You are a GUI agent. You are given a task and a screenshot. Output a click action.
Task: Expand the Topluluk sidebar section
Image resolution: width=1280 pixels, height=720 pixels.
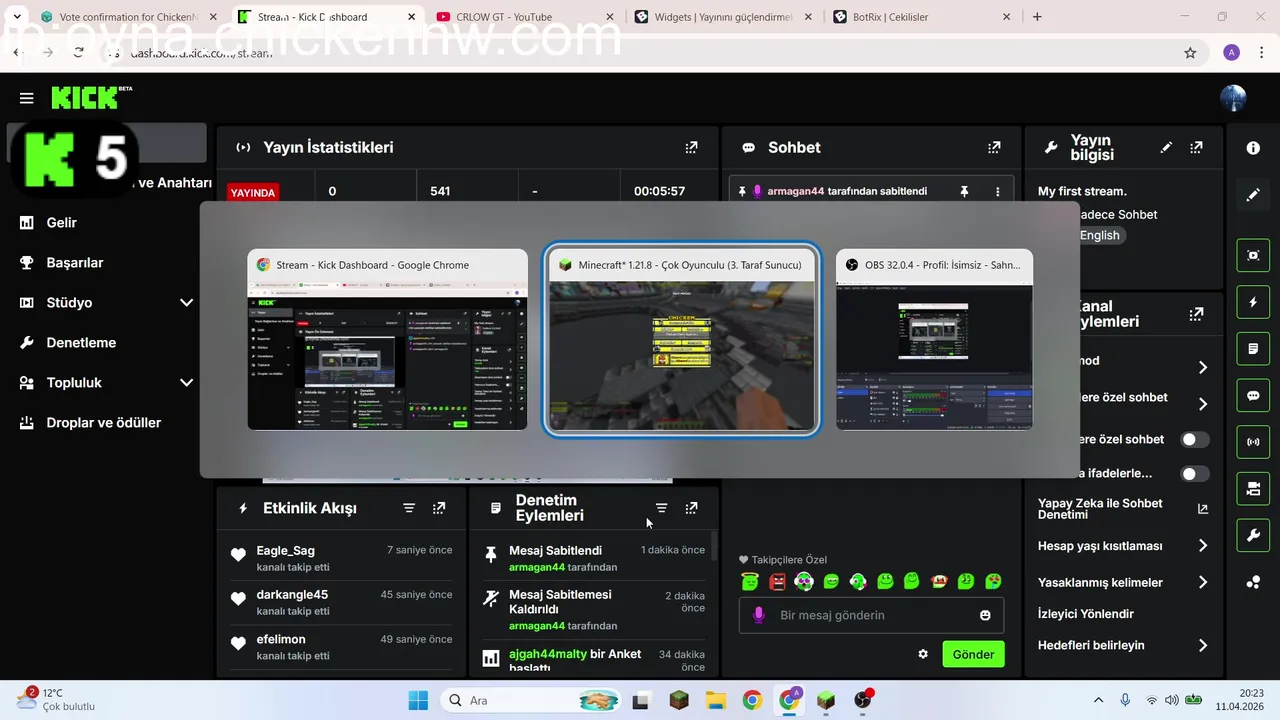[186, 382]
